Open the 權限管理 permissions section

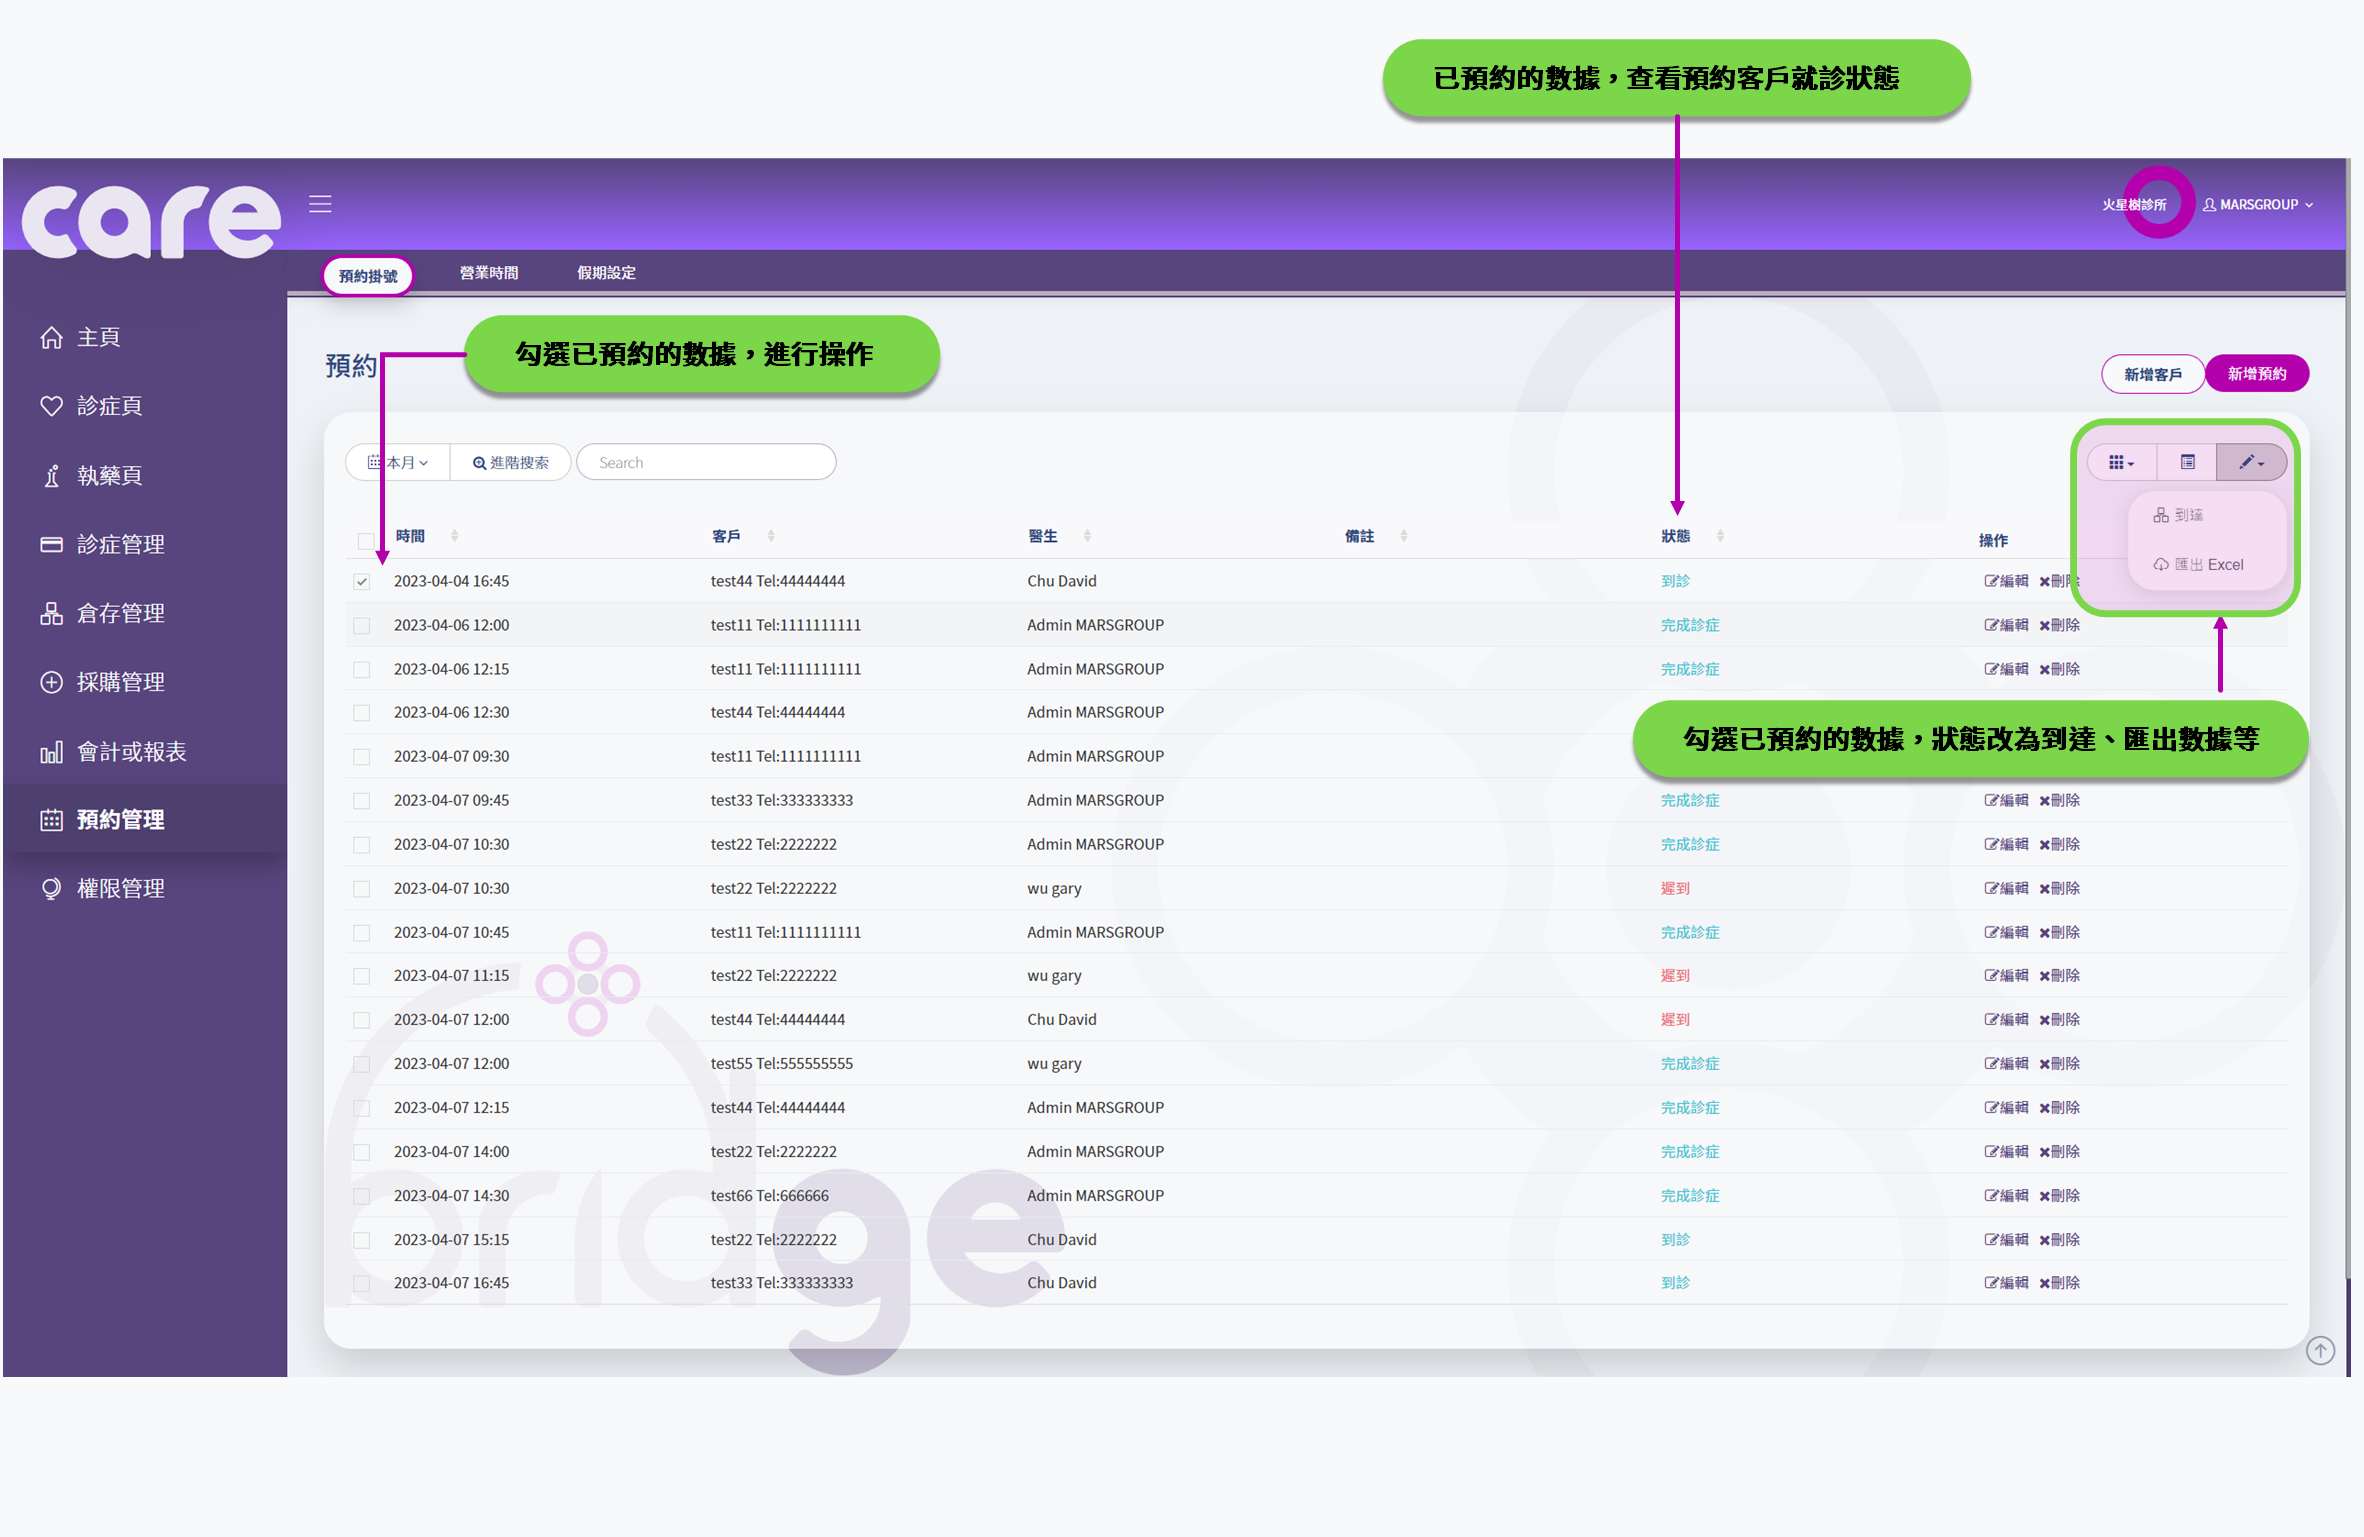(x=120, y=887)
